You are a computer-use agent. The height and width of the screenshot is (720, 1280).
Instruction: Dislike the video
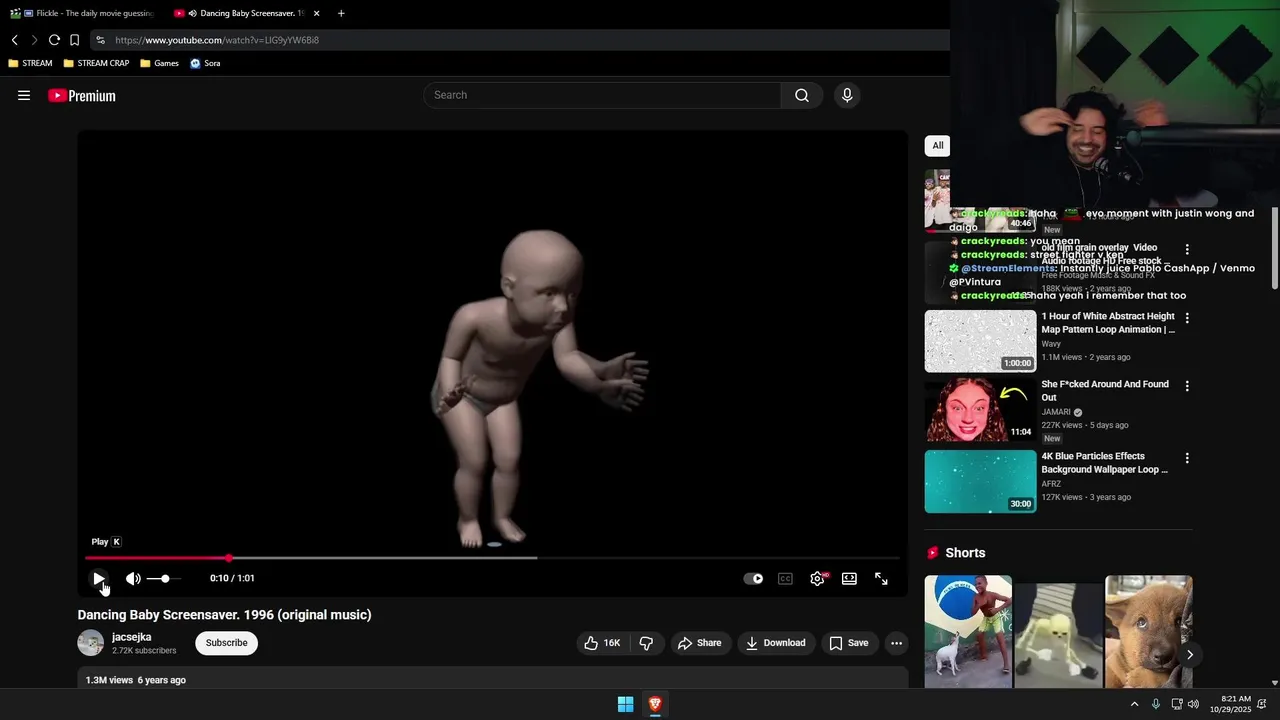pos(646,643)
